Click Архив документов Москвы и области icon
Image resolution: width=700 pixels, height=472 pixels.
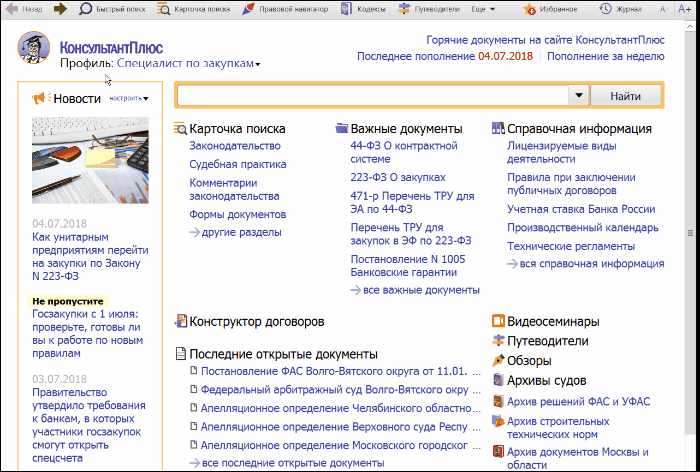click(498, 451)
